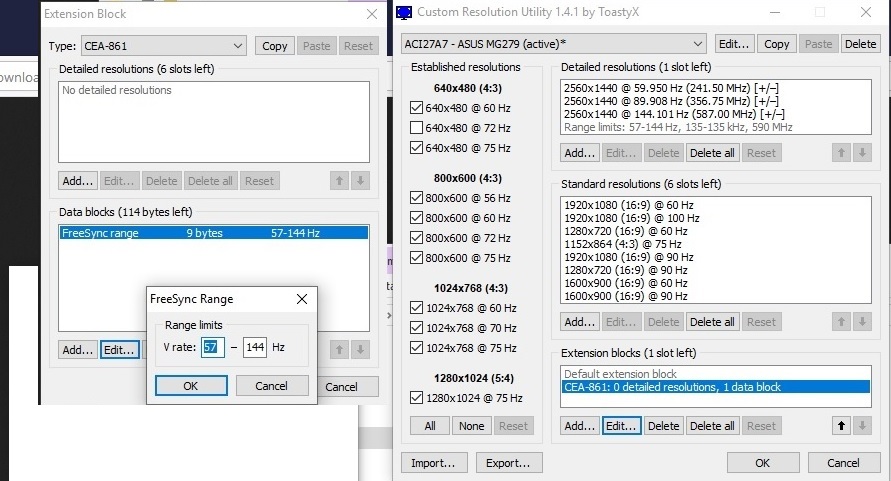Move the CEA-861 extension block up
The image size is (891, 481).
(841, 426)
